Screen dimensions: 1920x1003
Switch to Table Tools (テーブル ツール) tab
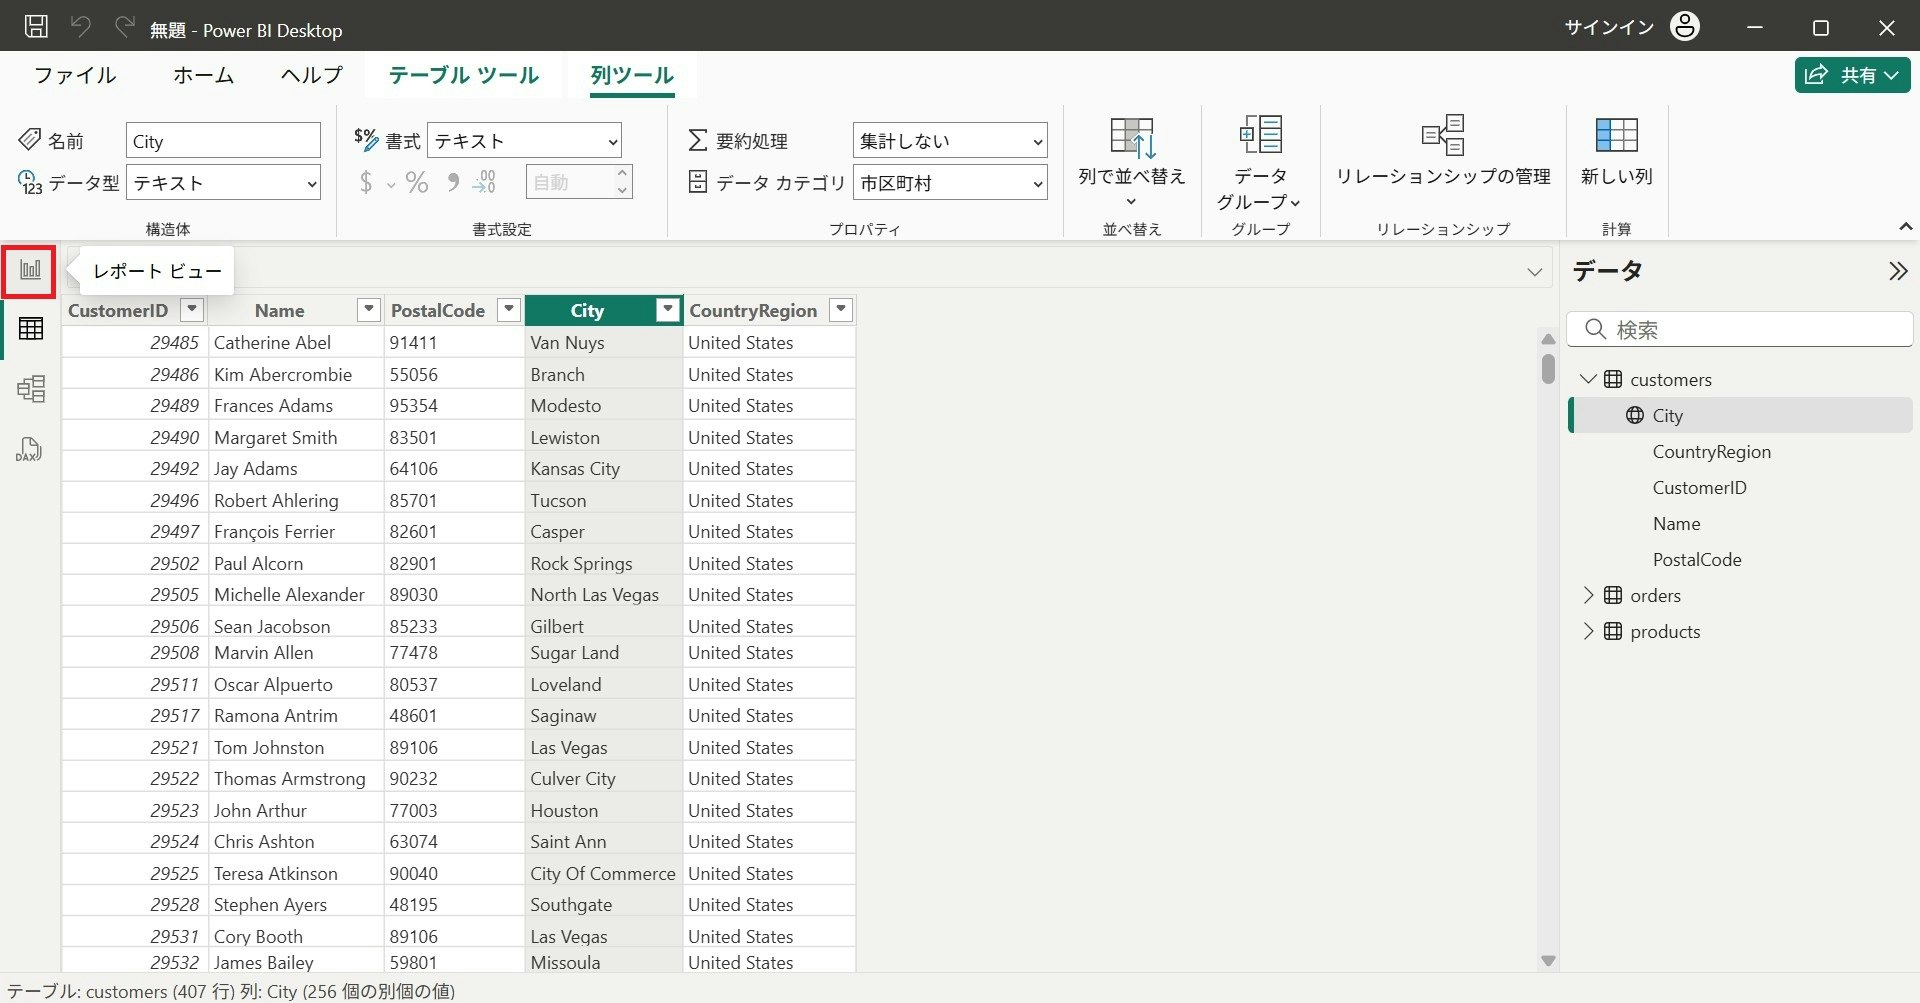(464, 75)
